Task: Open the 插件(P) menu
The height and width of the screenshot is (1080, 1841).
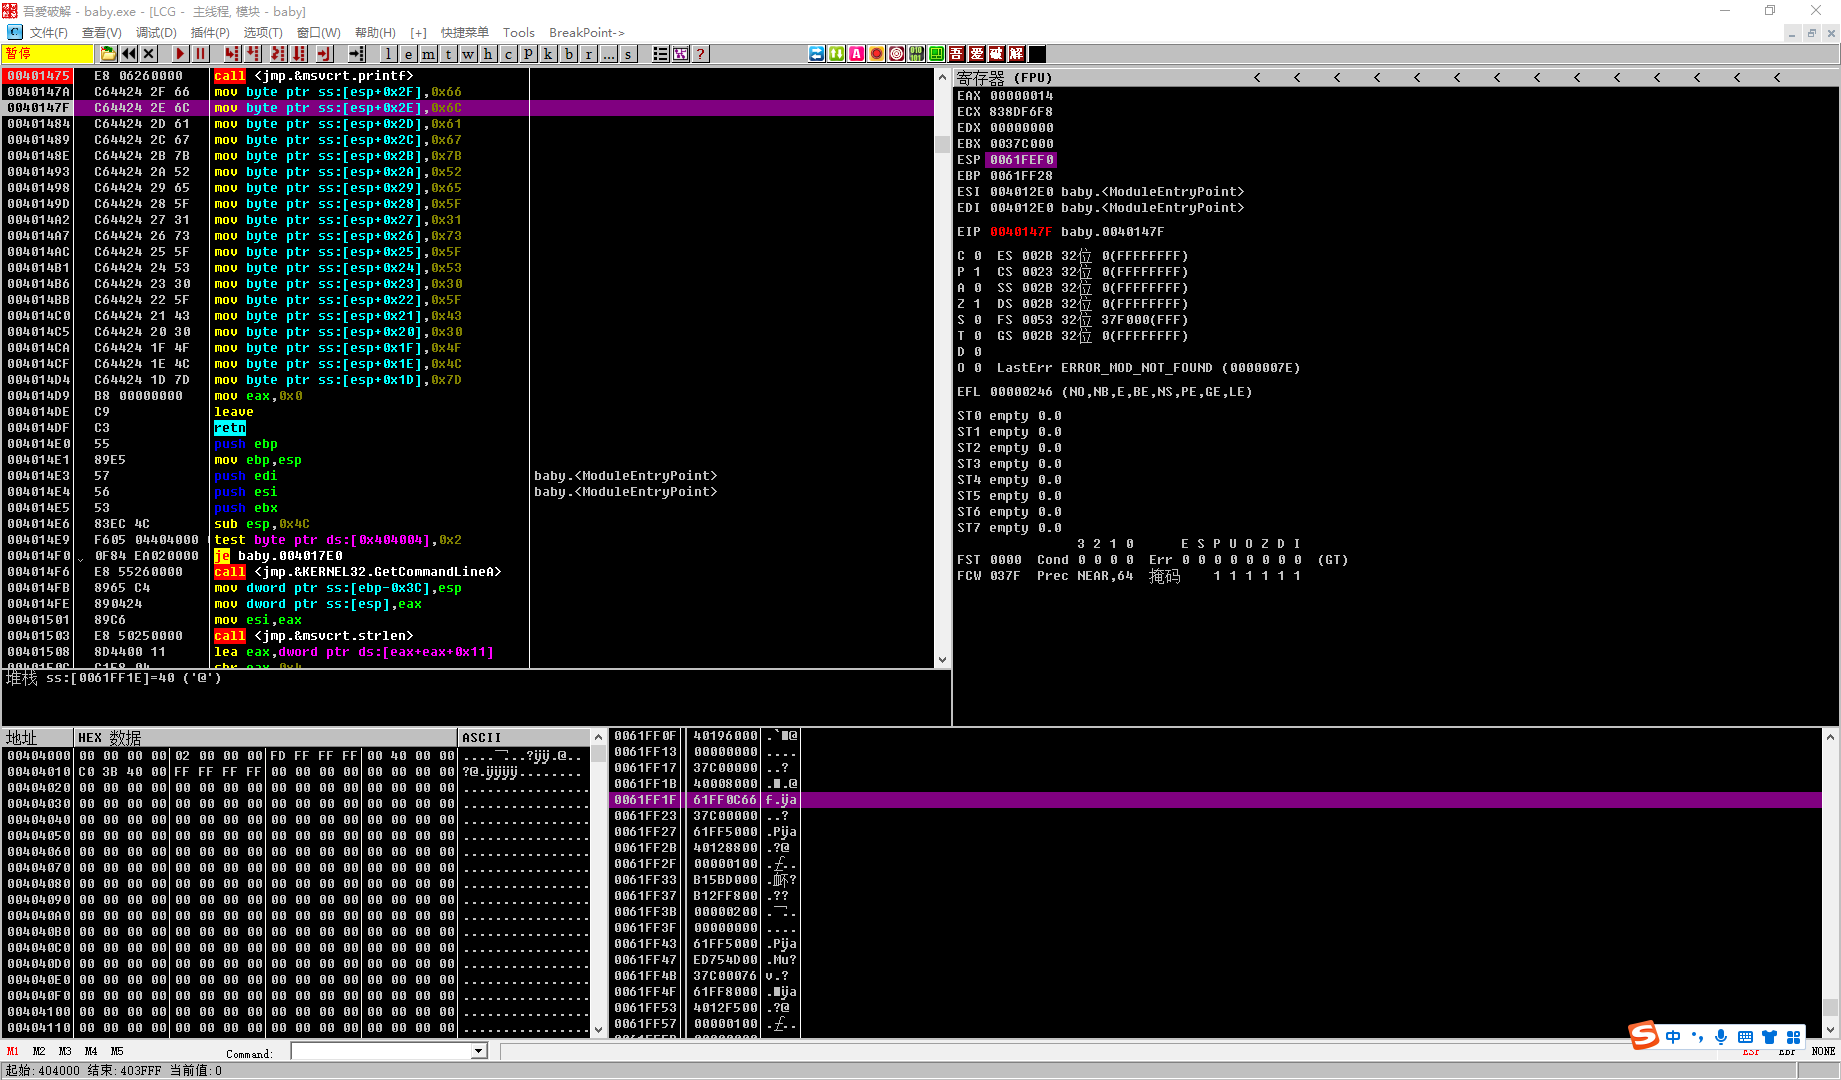Action: click(x=210, y=32)
